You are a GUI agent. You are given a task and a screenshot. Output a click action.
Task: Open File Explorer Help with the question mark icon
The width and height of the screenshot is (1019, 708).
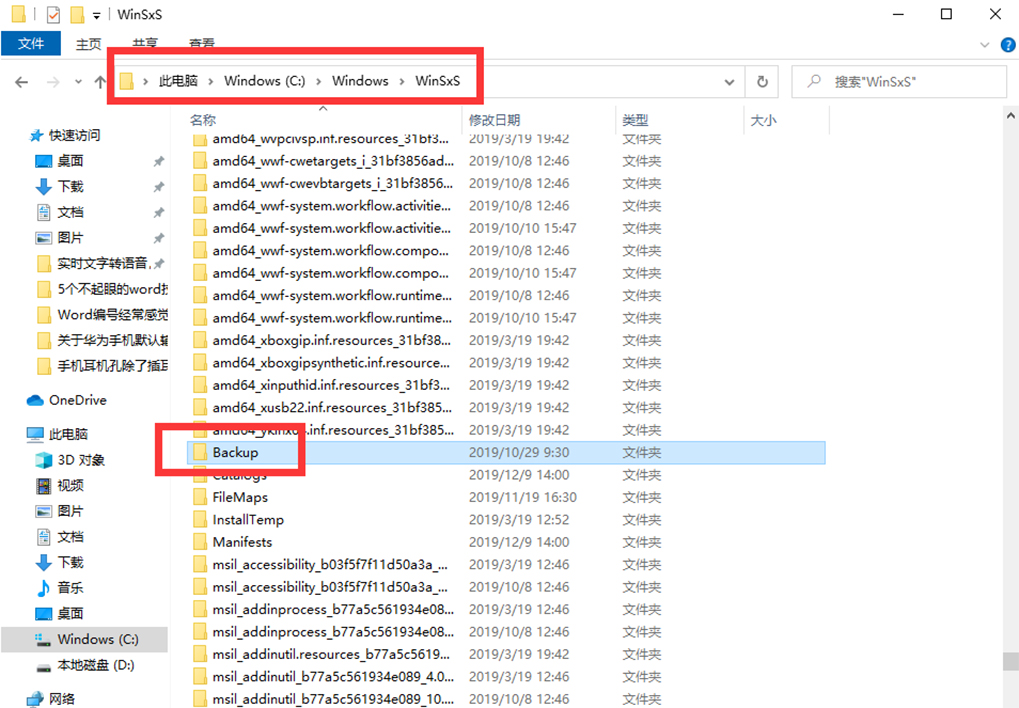click(x=1008, y=44)
